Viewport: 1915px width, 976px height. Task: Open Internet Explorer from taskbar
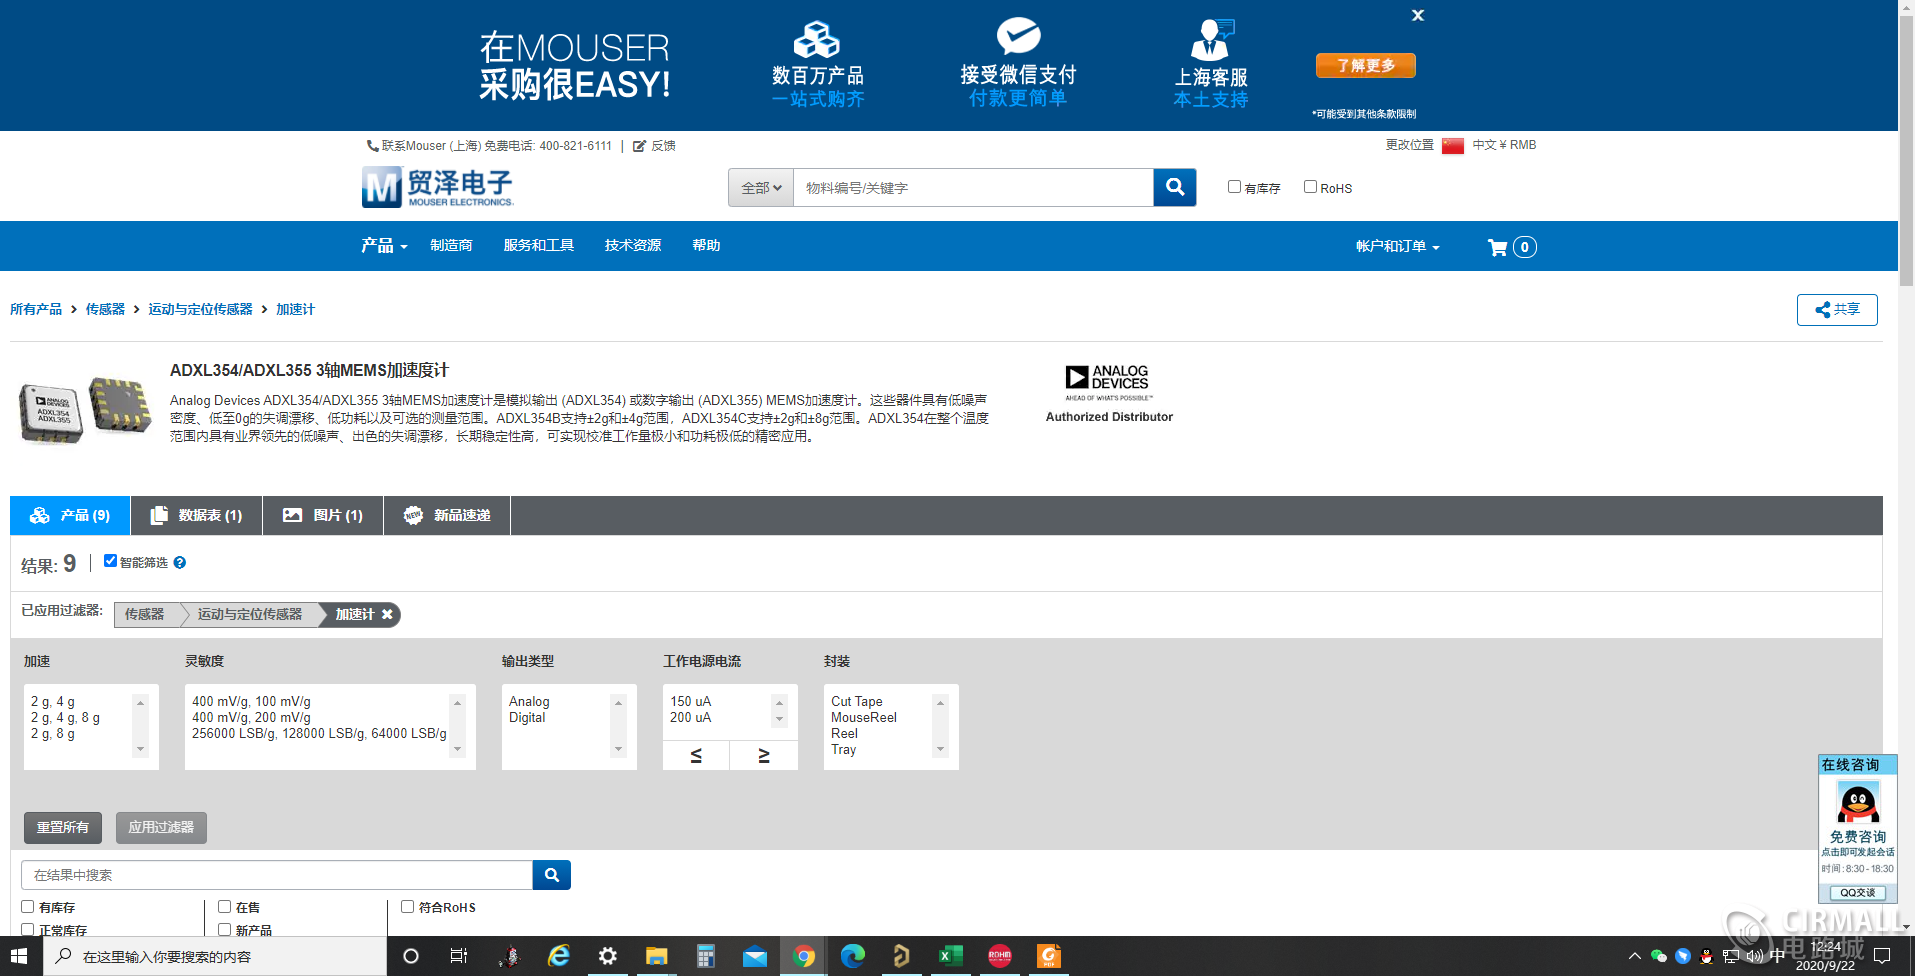tap(559, 956)
